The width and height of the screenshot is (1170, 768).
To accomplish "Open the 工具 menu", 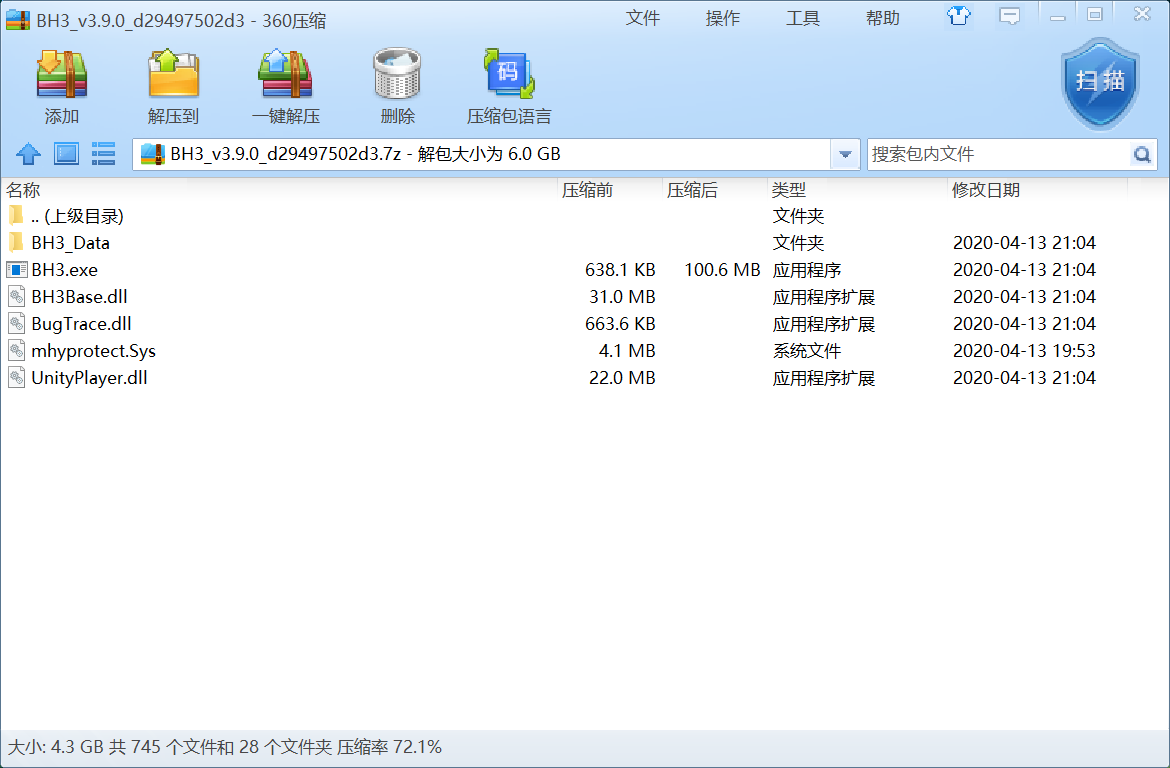I will point(803,18).
